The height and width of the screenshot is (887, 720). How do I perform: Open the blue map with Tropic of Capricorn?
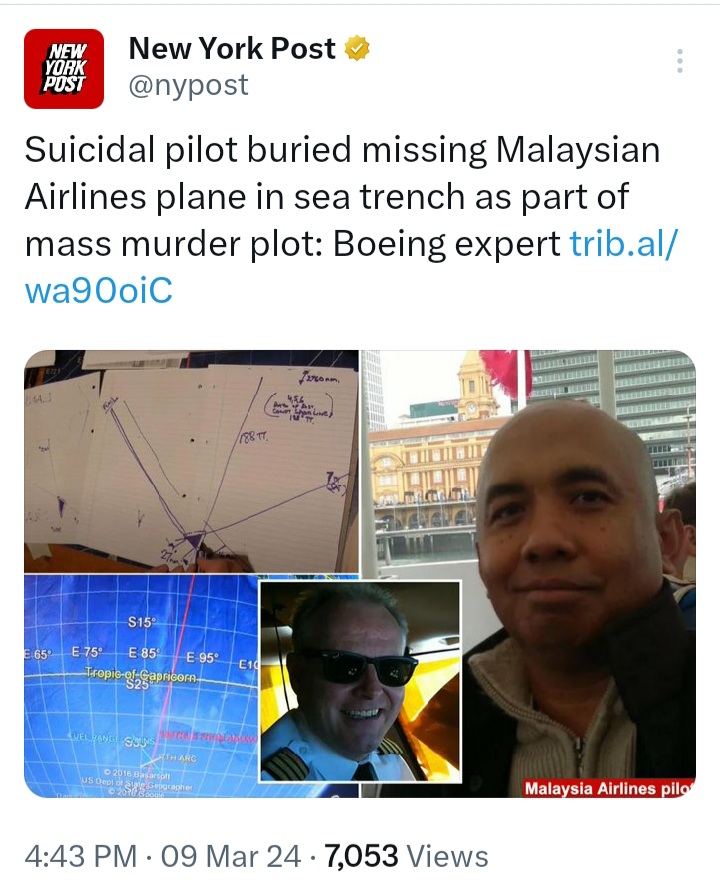coord(140,686)
